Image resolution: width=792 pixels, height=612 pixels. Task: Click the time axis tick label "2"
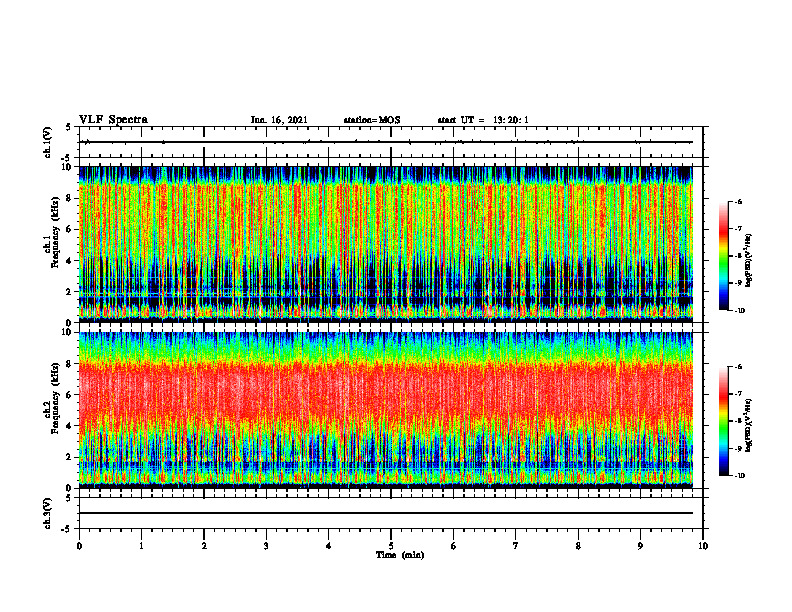click(204, 546)
